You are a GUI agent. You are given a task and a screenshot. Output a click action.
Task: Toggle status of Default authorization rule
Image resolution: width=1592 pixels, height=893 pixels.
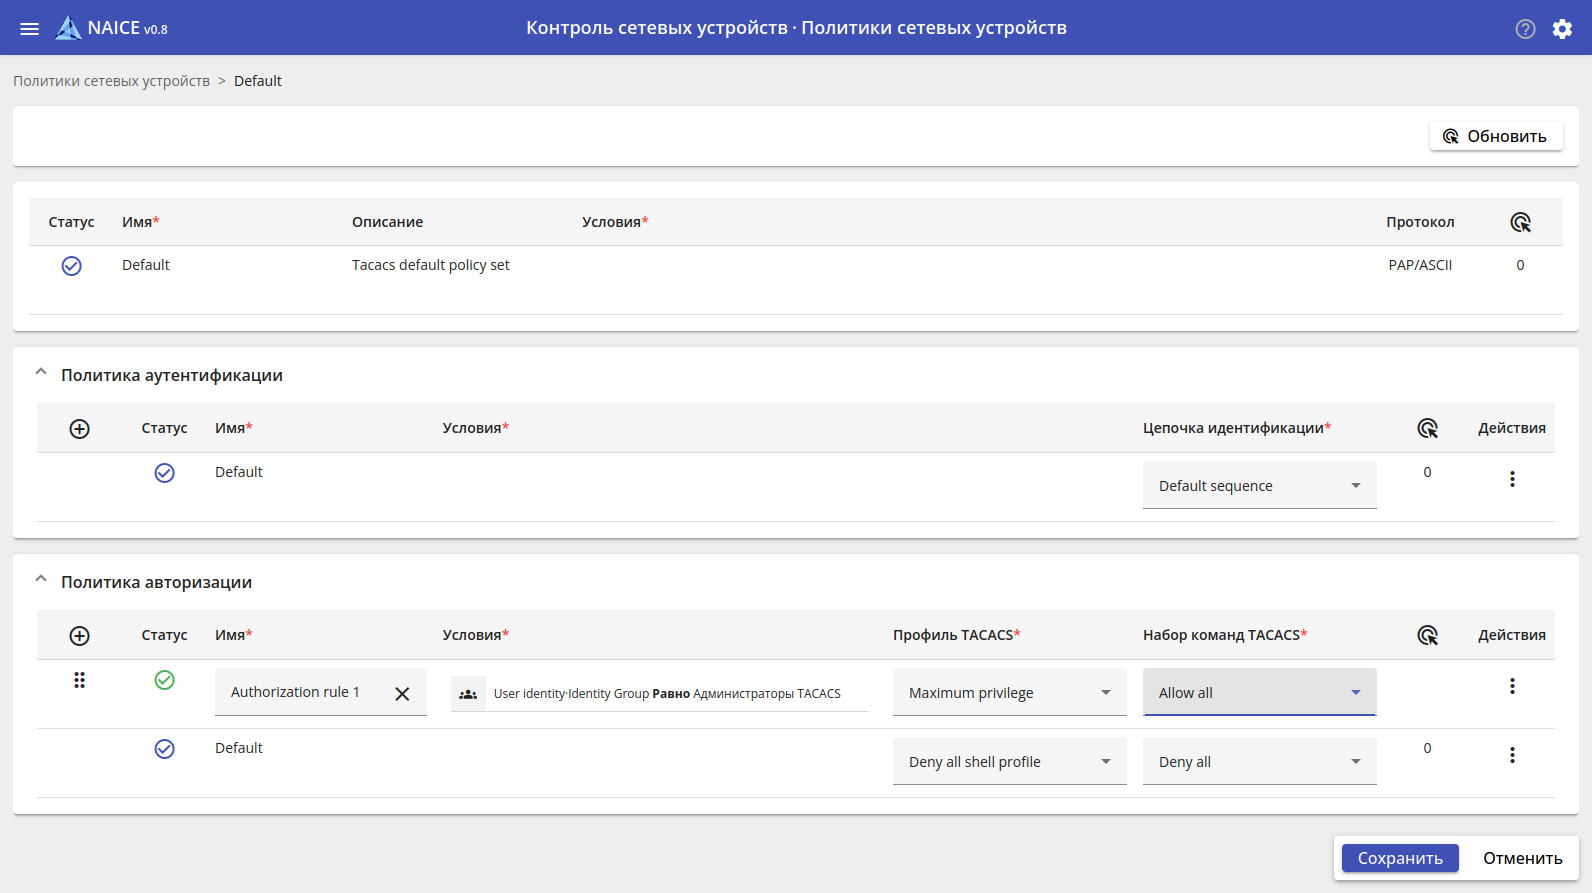point(165,749)
